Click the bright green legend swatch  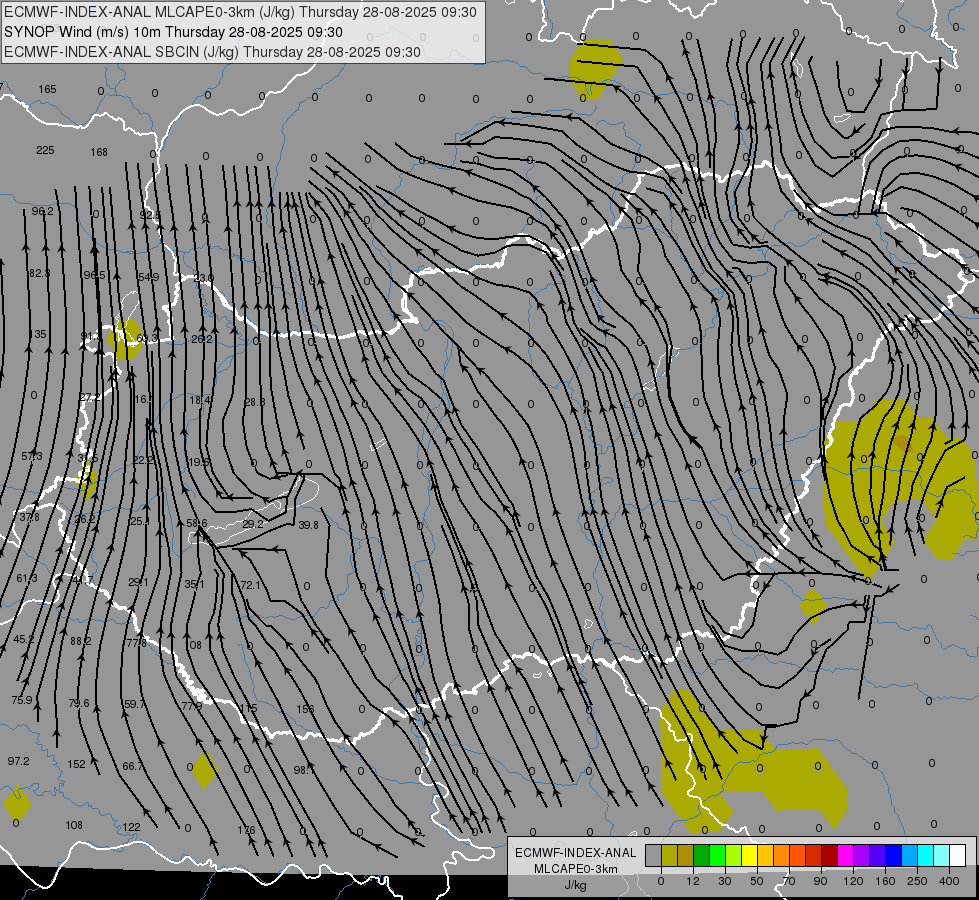pyautogui.click(x=718, y=855)
